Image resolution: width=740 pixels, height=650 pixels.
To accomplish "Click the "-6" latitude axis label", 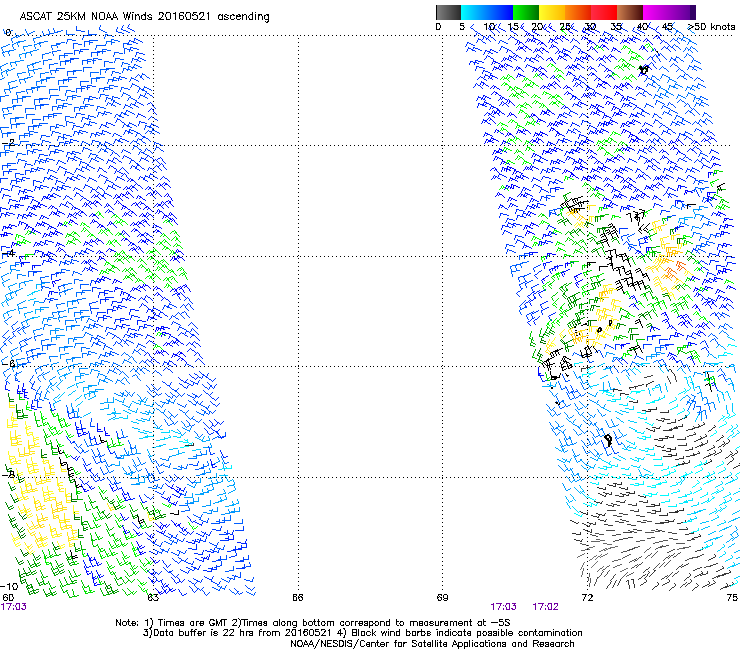I will click(x=9, y=363).
